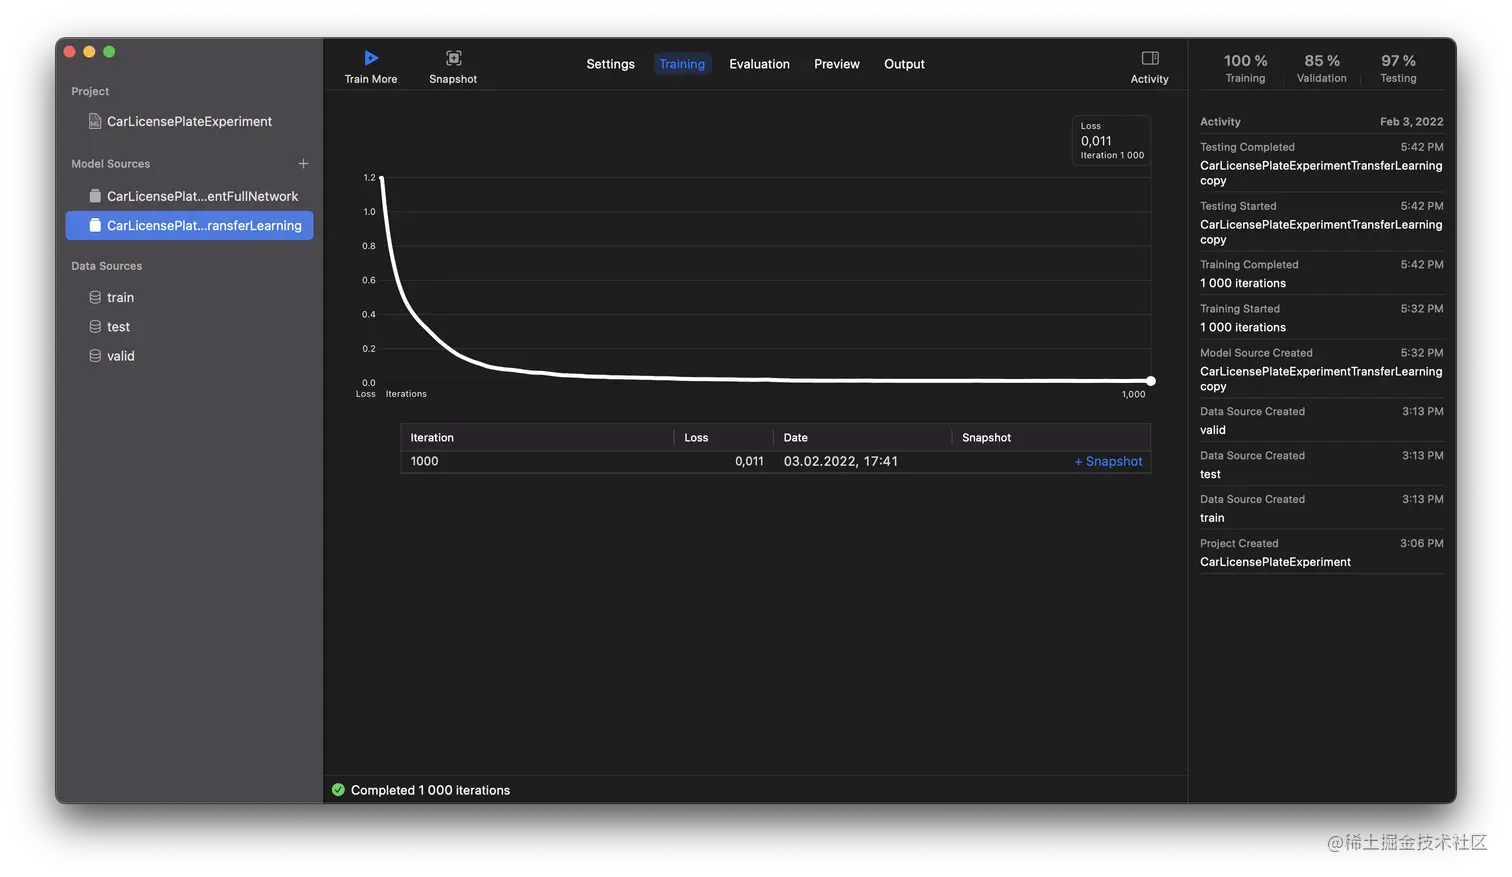The height and width of the screenshot is (877, 1512).
Task: Collapse the Project section header
Action: [x=89, y=91]
